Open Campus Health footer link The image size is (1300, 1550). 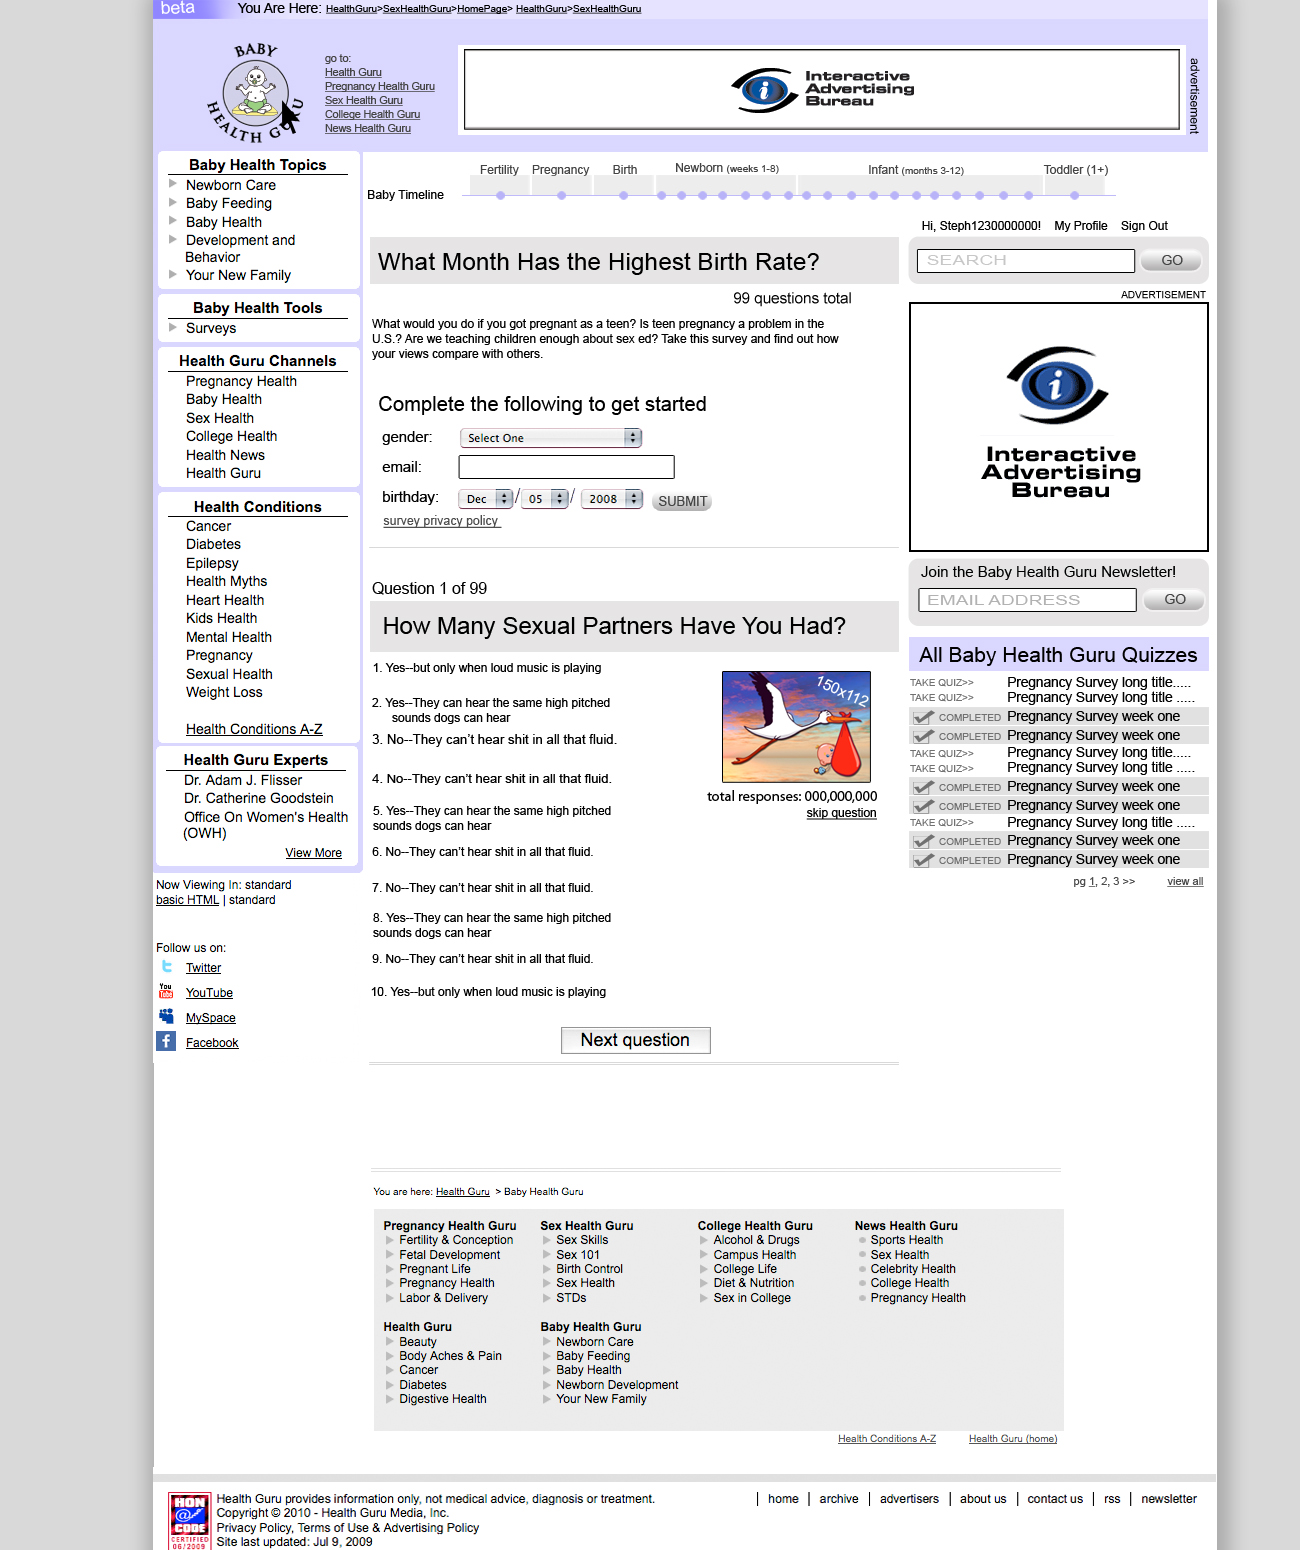pyautogui.click(x=755, y=1255)
